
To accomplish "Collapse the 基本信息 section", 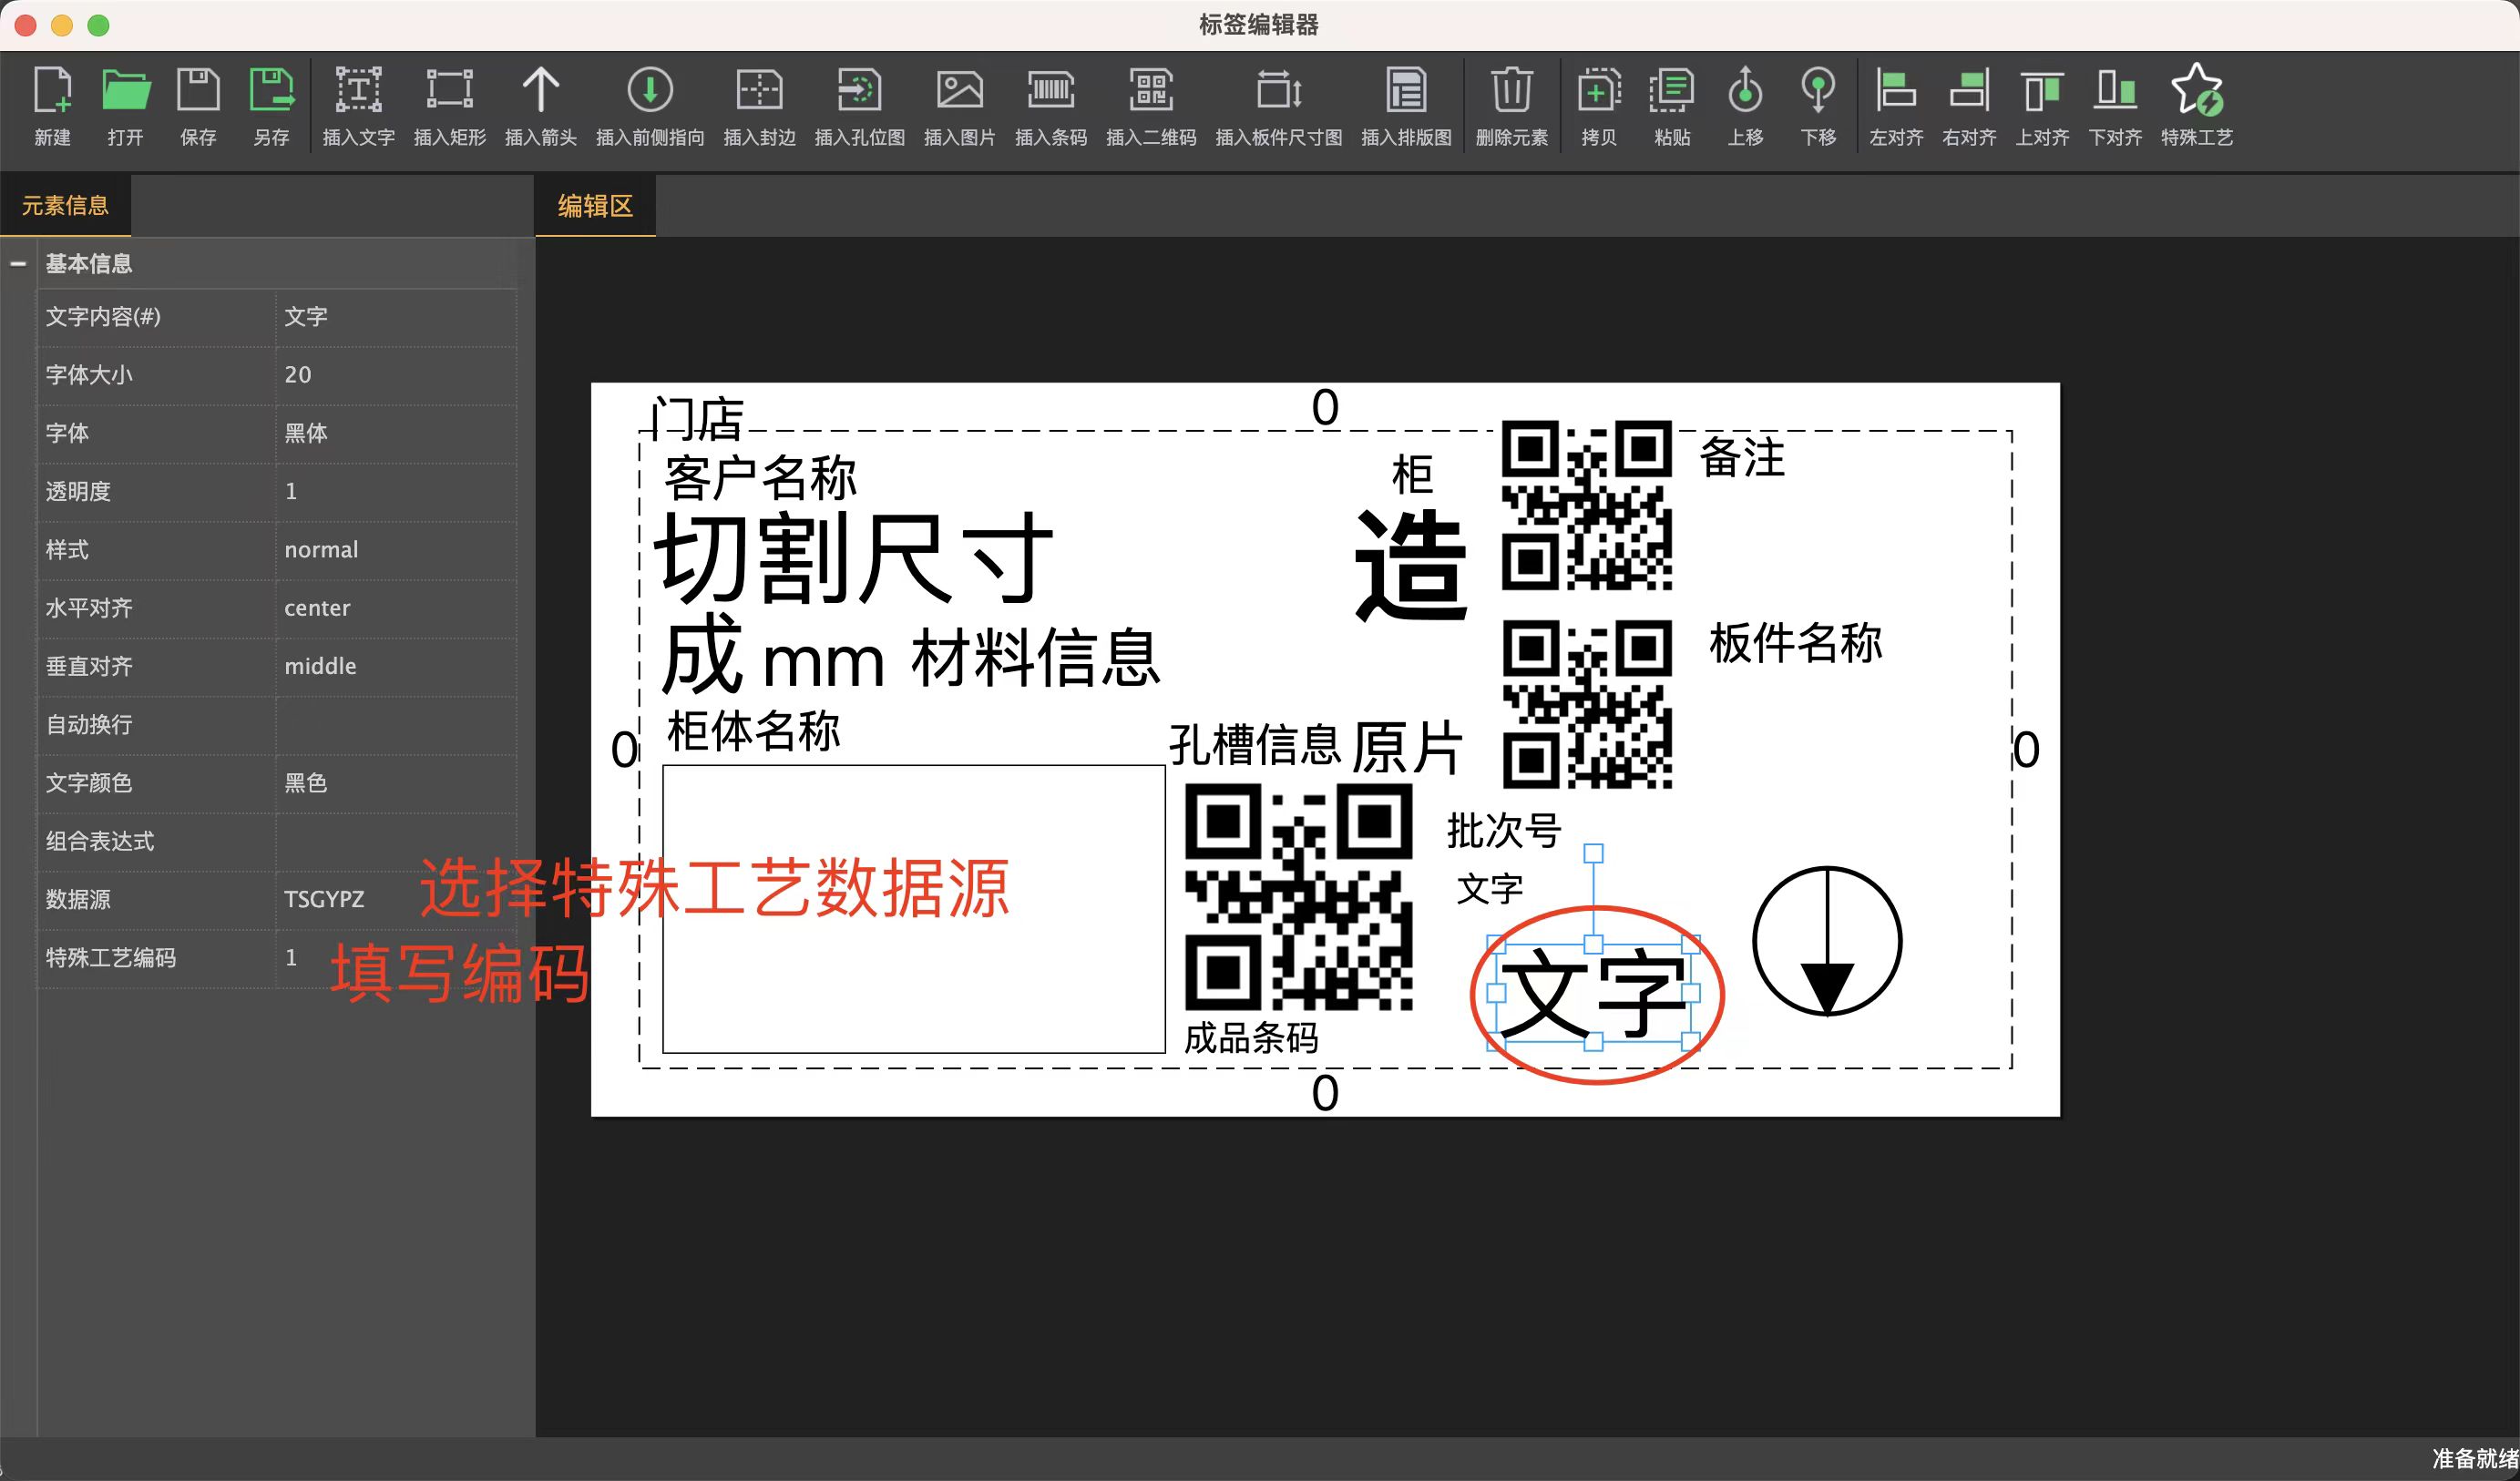I will (18, 264).
